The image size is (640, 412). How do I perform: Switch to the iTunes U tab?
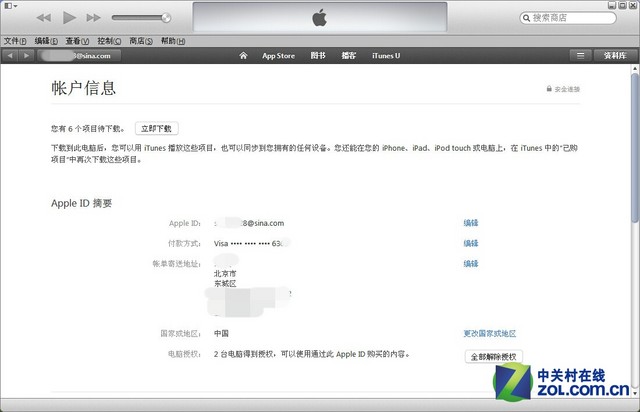(x=386, y=56)
